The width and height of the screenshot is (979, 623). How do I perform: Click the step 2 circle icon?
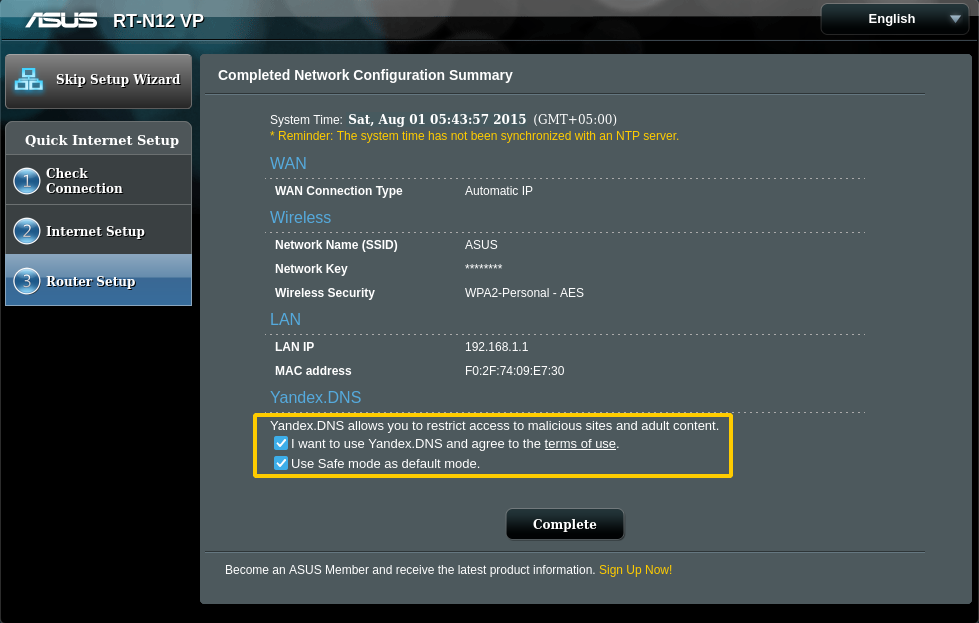pos(27,231)
